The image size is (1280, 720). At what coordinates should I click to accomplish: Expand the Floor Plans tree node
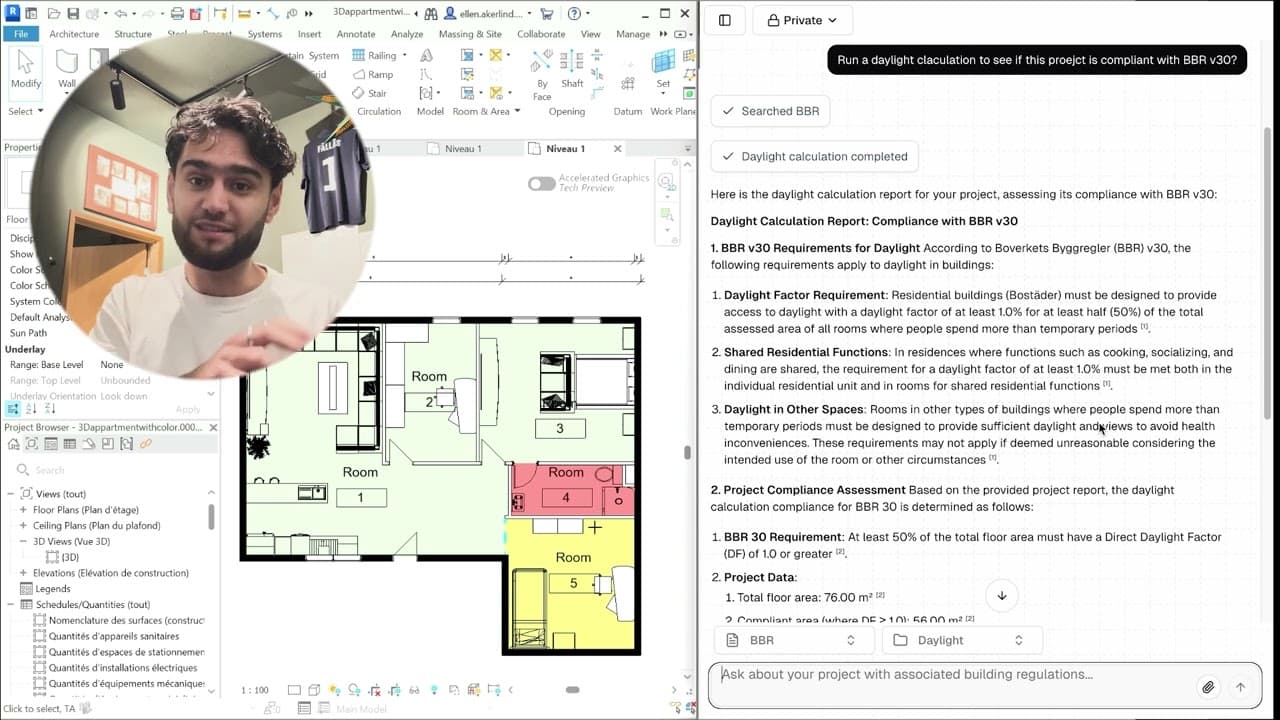pos(24,510)
